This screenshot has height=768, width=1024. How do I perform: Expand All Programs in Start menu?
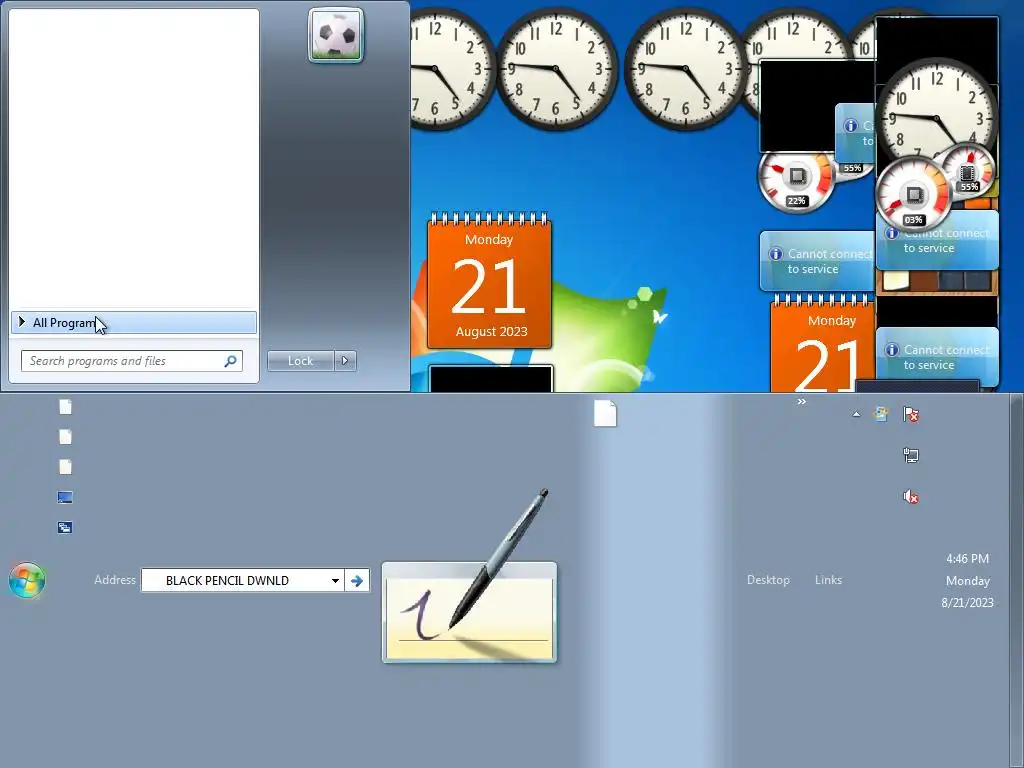coord(133,323)
